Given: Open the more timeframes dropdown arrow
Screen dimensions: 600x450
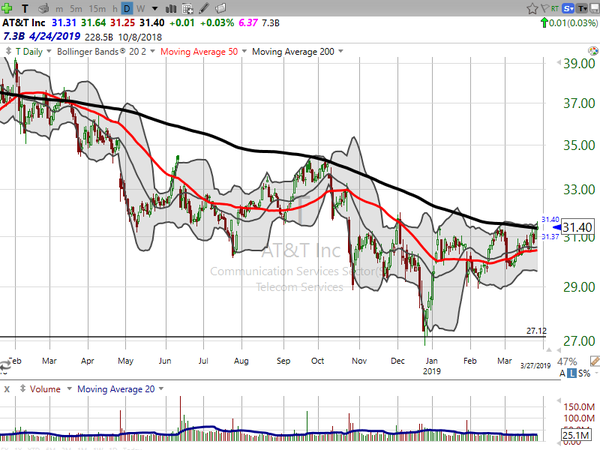Looking at the screenshot, I should (155, 8).
